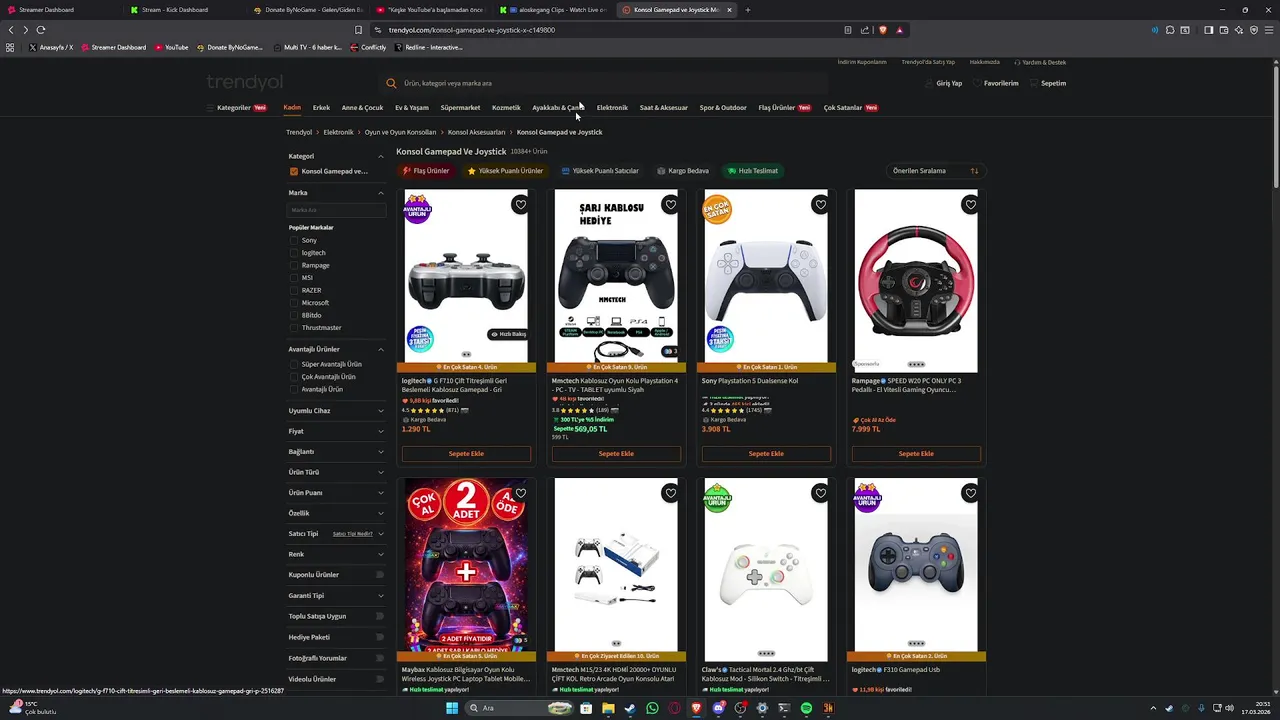The image size is (1280, 720).
Task: Favorite the Rampage SPEED W20 wheel heart
Action: pos(970,205)
